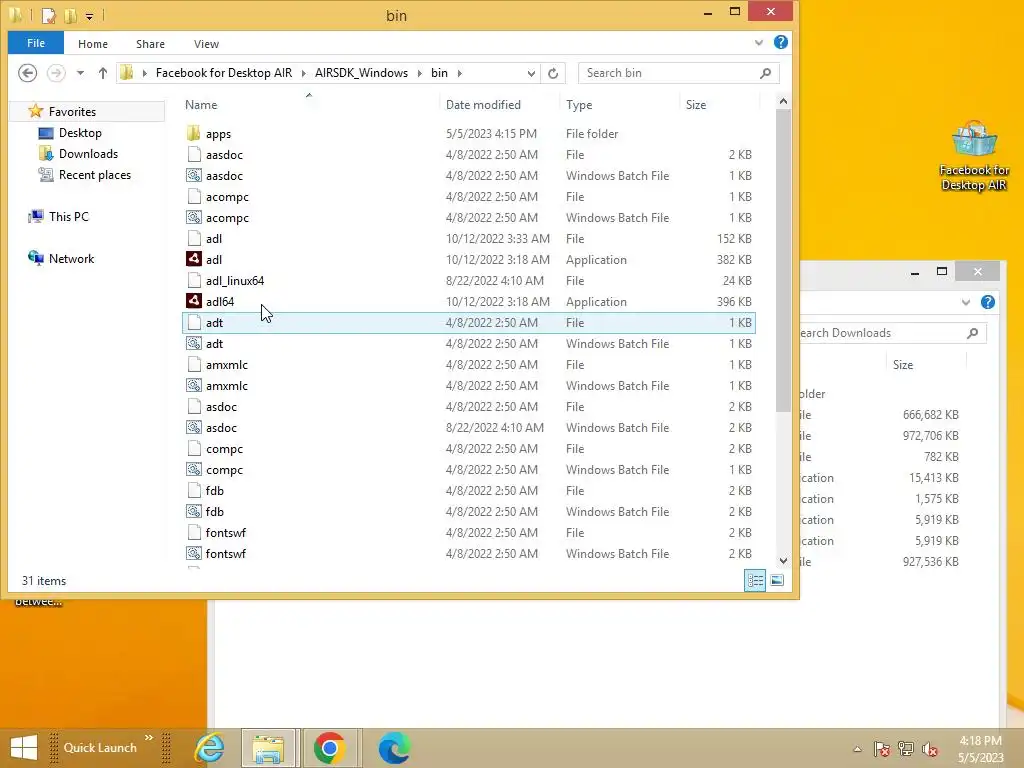Image resolution: width=1024 pixels, height=768 pixels.
Task: Click the scroll up arrow of file list
Action: click(x=783, y=101)
